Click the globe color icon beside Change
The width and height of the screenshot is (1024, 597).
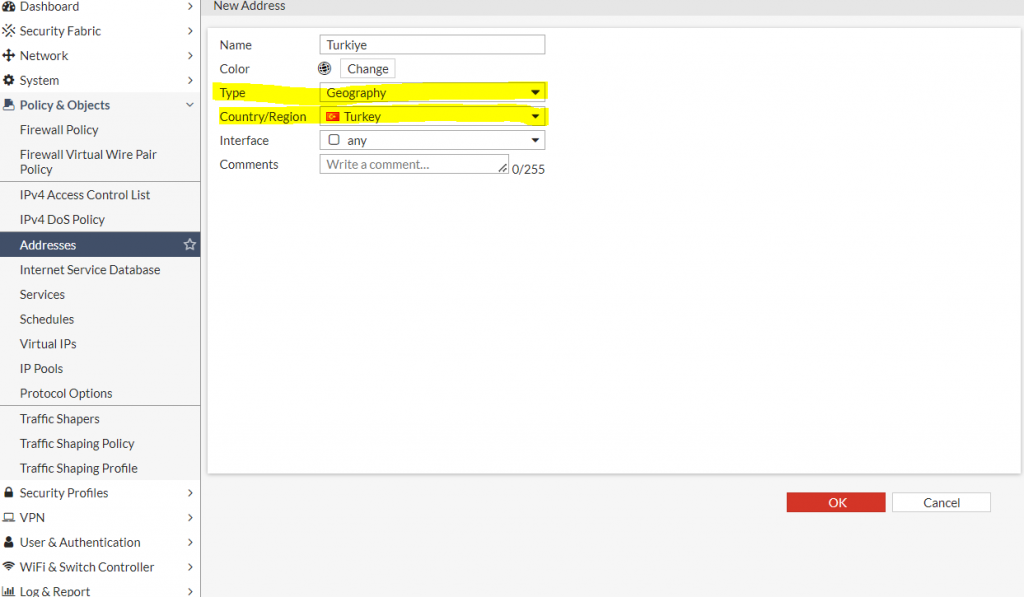[324, 69]
